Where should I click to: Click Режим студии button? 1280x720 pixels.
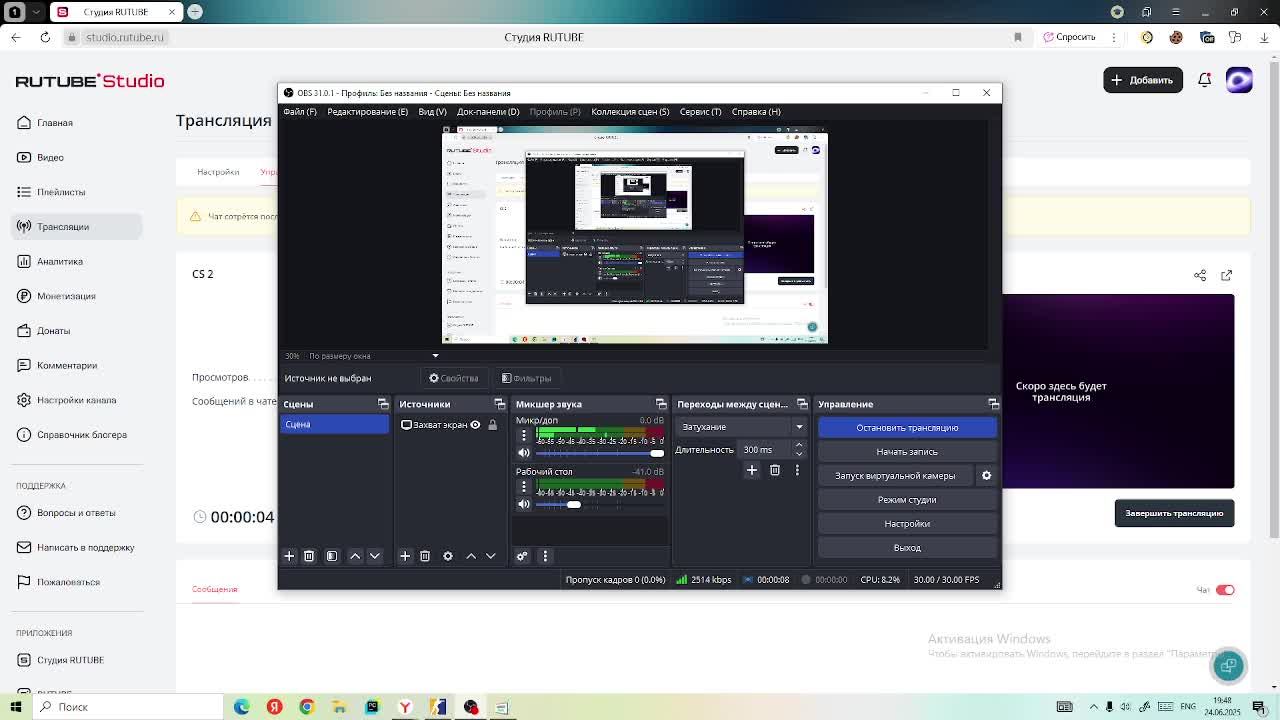pos(907,500)
